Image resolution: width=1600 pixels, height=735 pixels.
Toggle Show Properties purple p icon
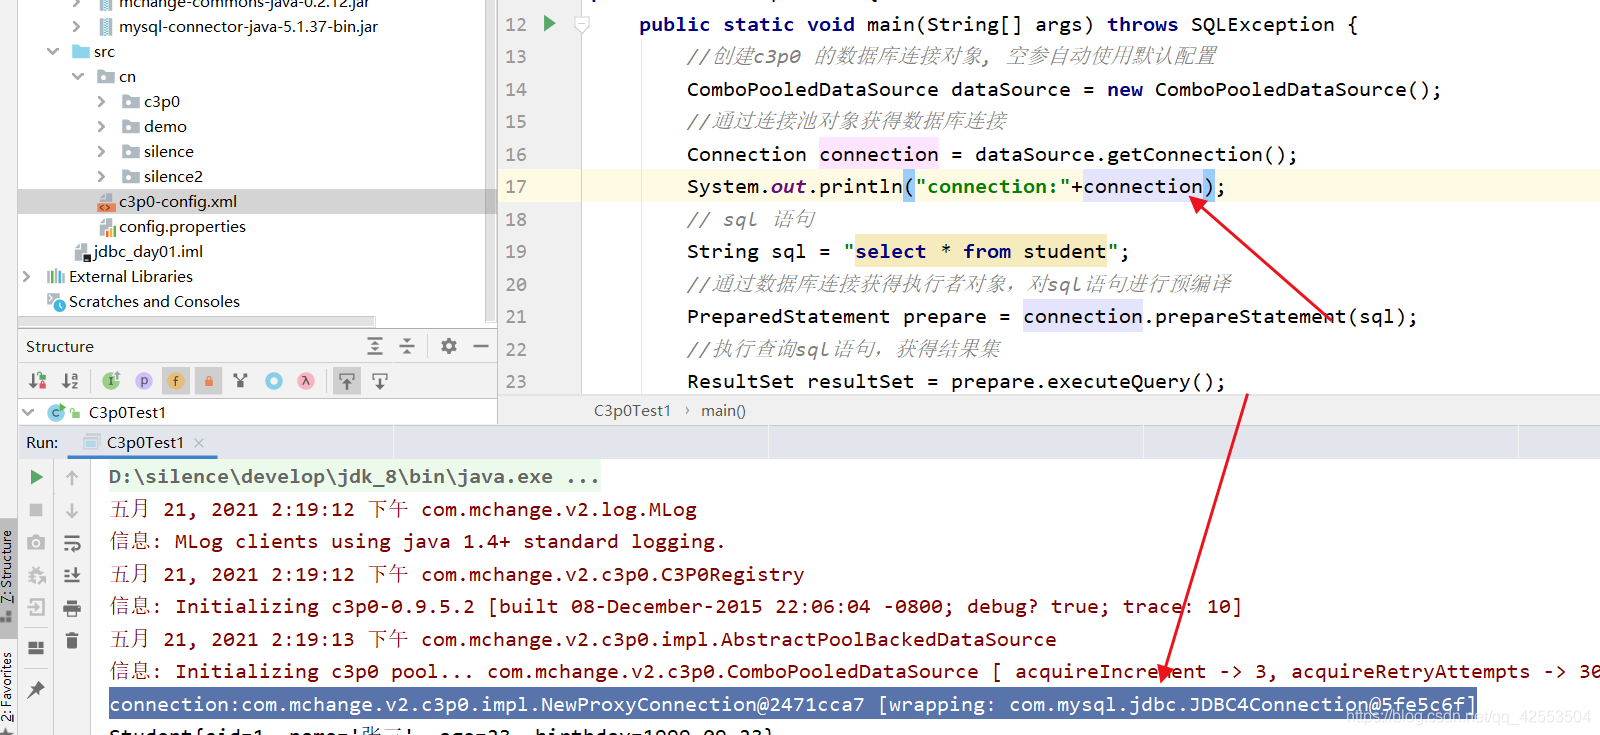point(144,381)
